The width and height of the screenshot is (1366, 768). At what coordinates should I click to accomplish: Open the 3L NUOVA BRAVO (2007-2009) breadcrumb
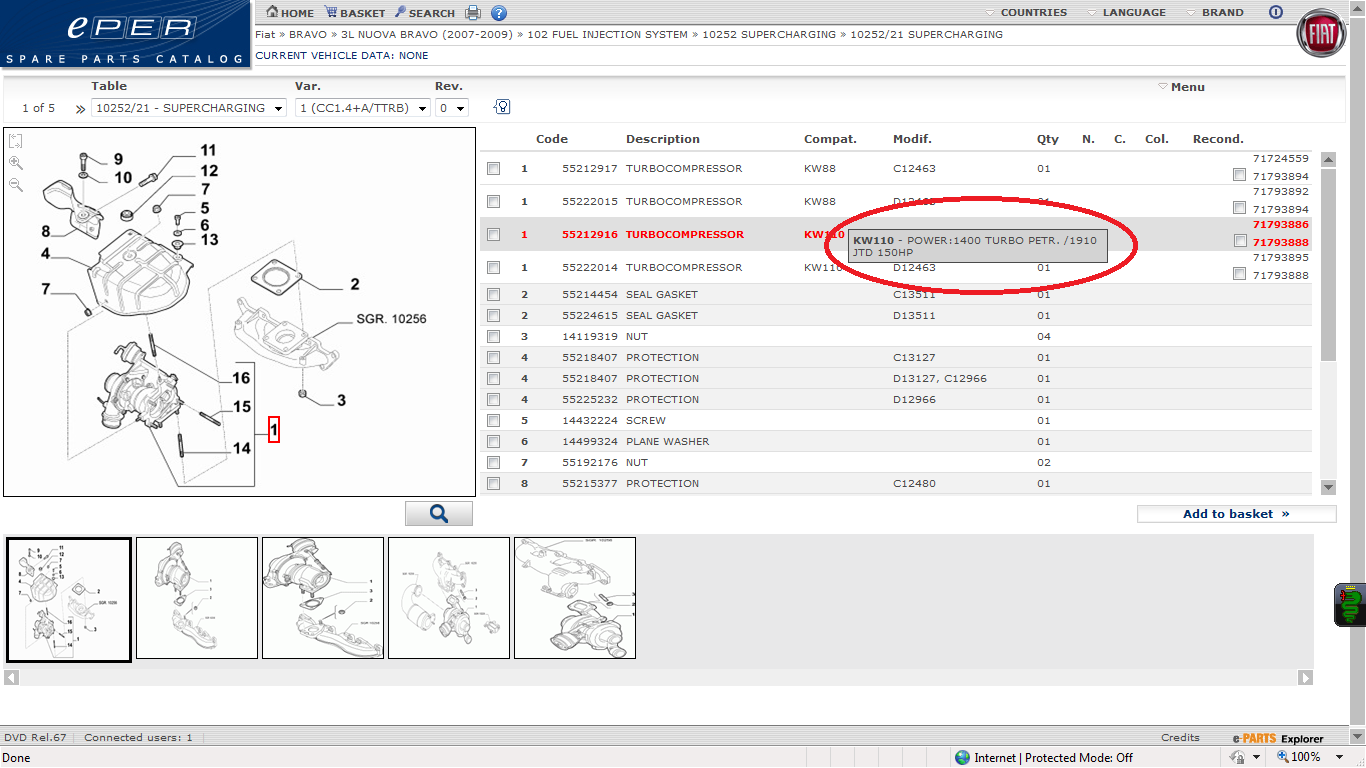[x=427, y=34]
